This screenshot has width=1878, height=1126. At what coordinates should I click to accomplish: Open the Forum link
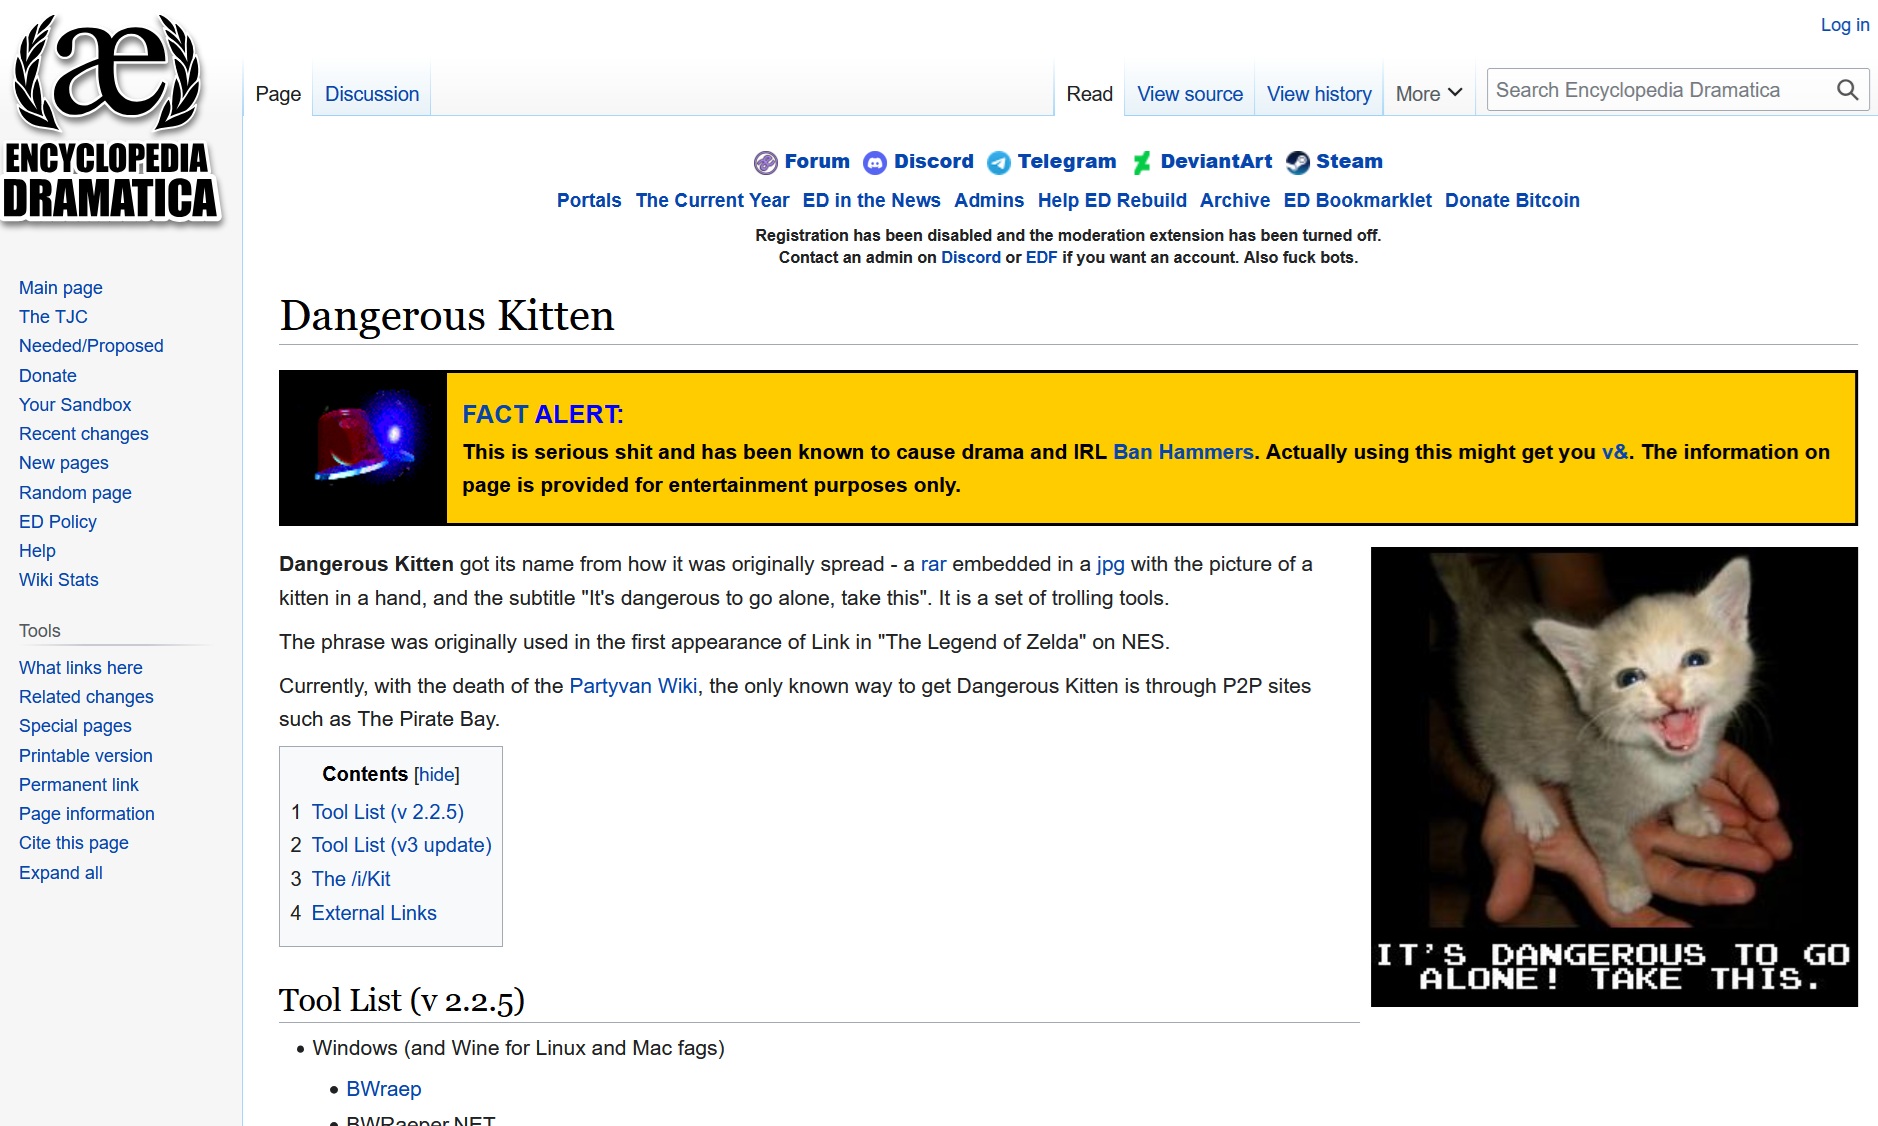pos(817,161)
